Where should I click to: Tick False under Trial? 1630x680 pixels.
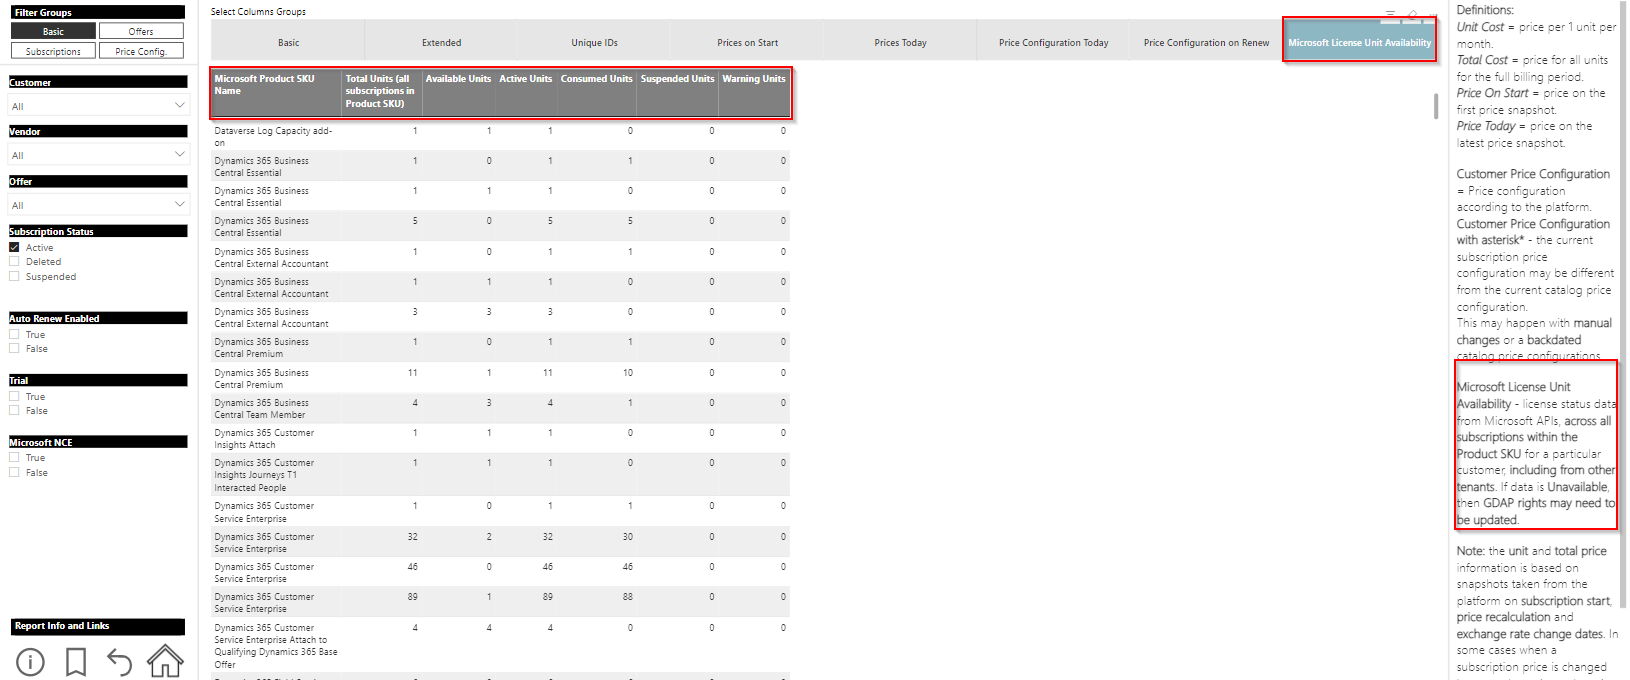pyautogui.click(x=14, y=411)
